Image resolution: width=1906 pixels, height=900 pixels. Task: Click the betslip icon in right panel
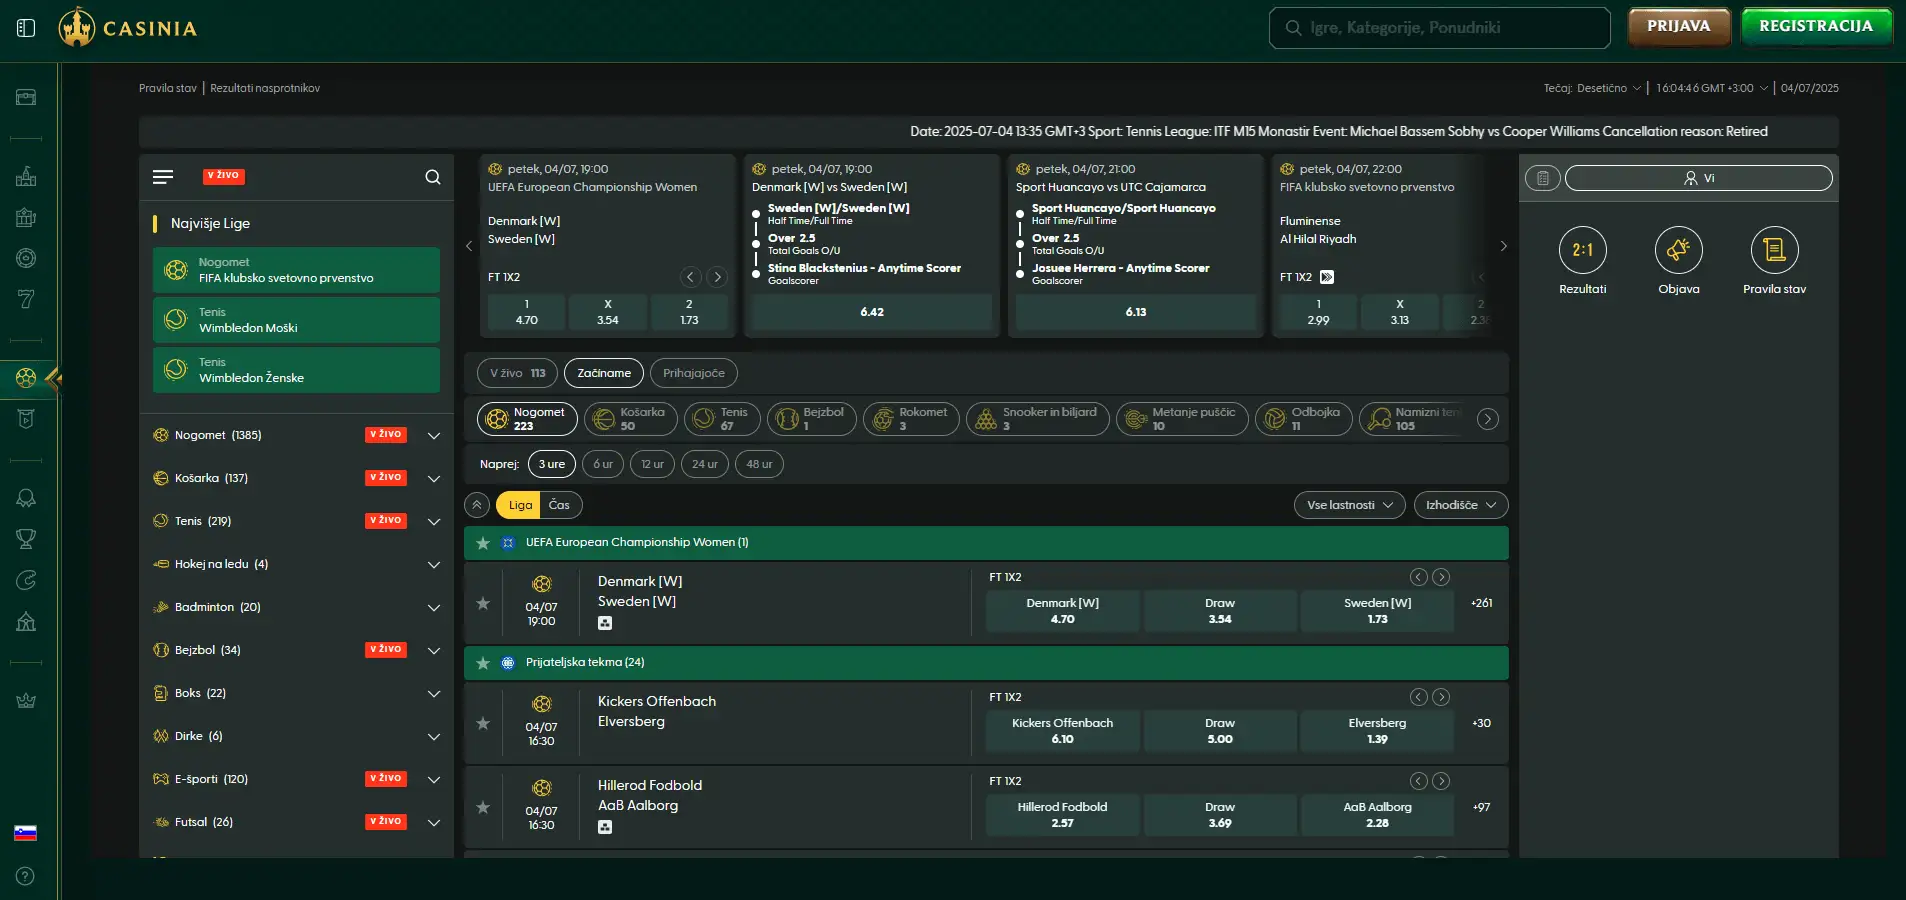[1543, 178]
